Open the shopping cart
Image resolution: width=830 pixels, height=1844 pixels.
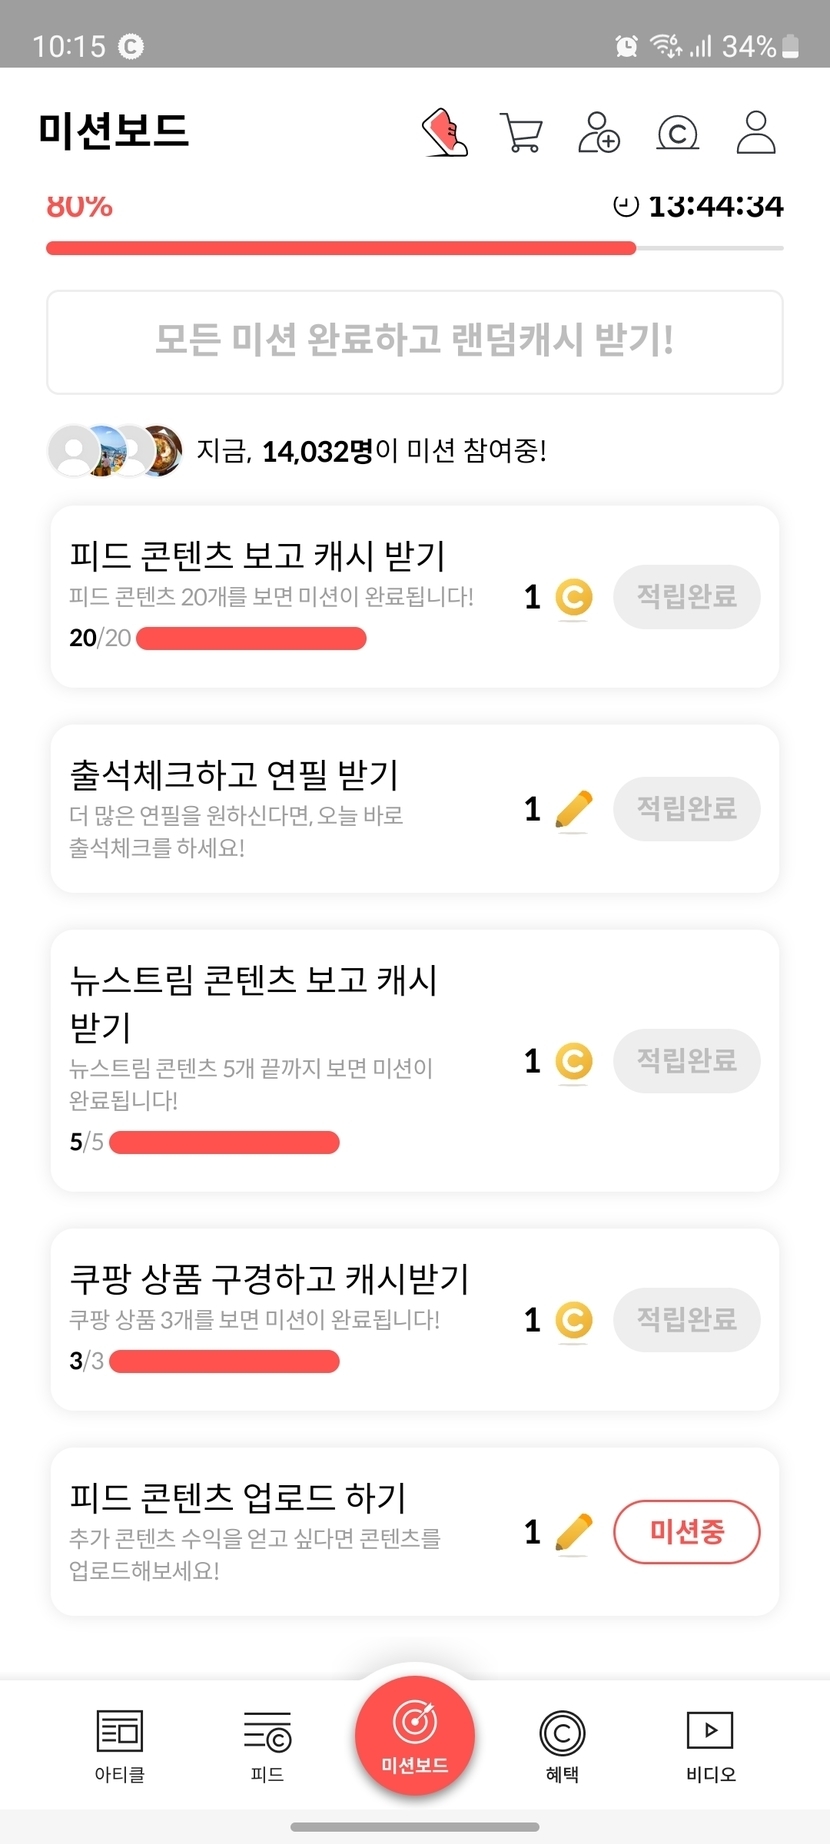click(x=520, y=133)
